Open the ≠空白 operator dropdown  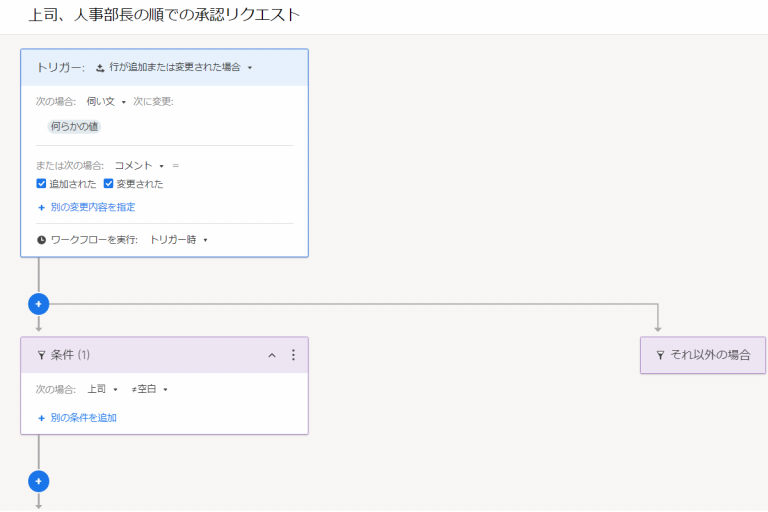click(x=150, y=389)
